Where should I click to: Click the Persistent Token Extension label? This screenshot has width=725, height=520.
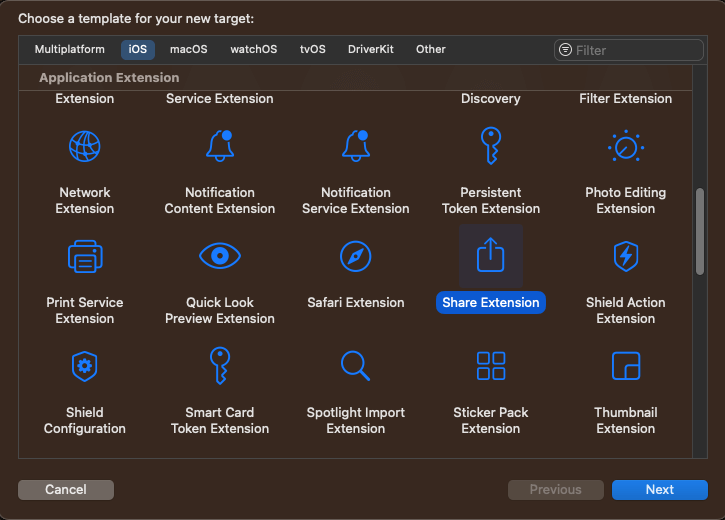click(x=491, y=201)
